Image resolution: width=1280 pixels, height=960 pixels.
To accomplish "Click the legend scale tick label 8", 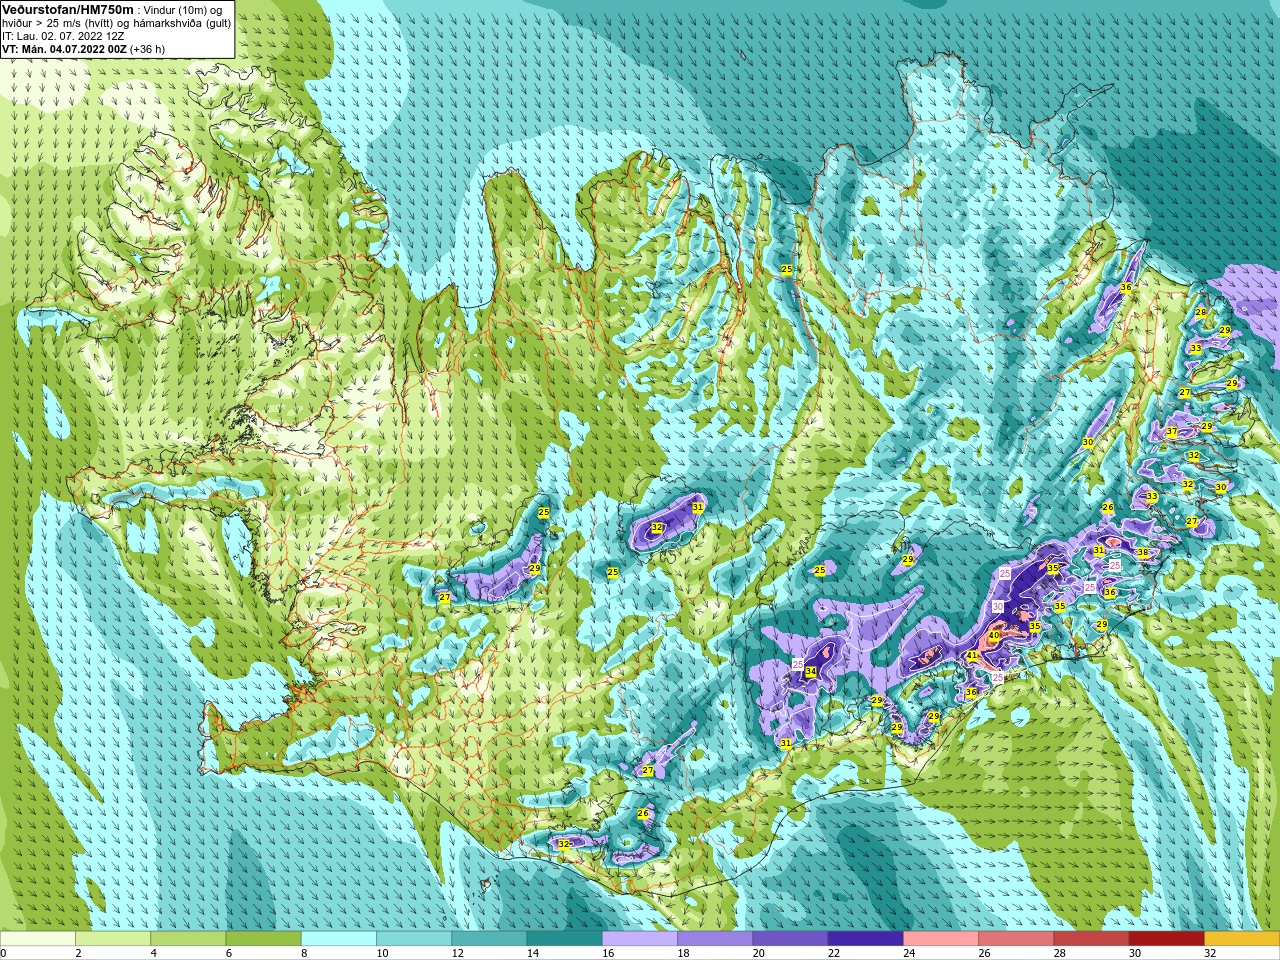I will 304,953.
